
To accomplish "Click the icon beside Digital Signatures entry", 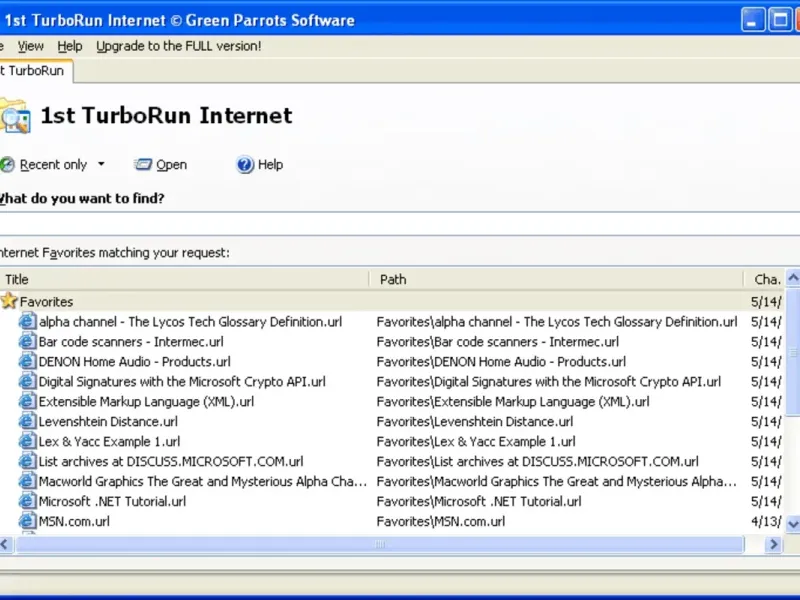I will point(27,381).
